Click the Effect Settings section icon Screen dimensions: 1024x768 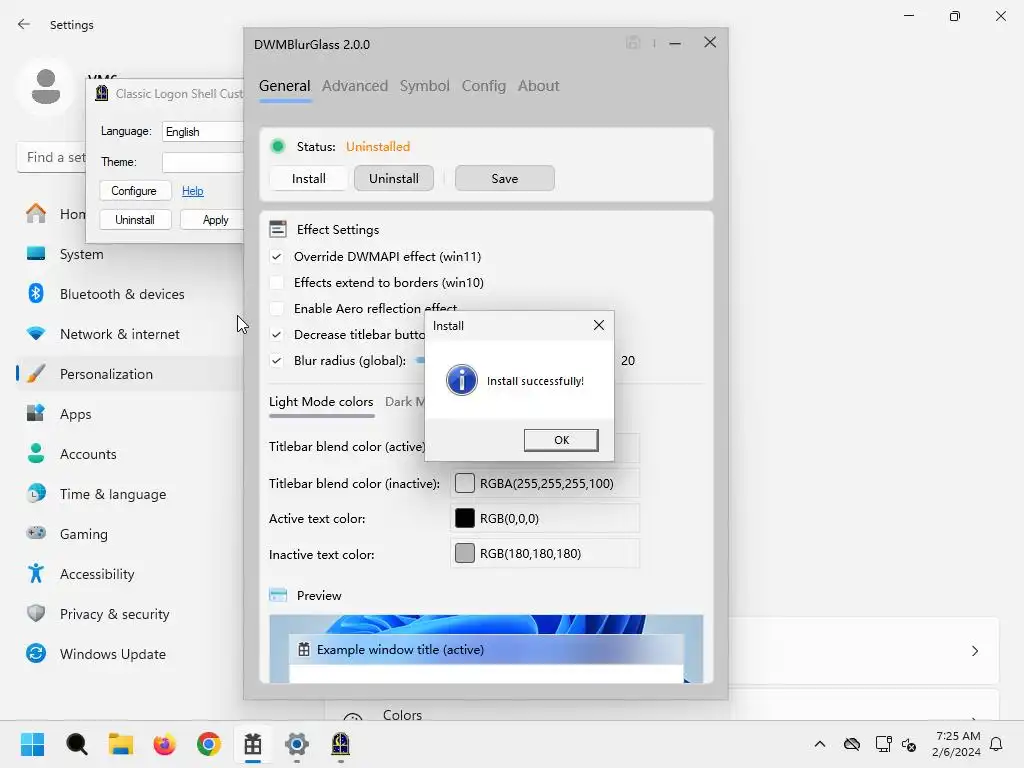pyautogui.click(x=278, y=229)
